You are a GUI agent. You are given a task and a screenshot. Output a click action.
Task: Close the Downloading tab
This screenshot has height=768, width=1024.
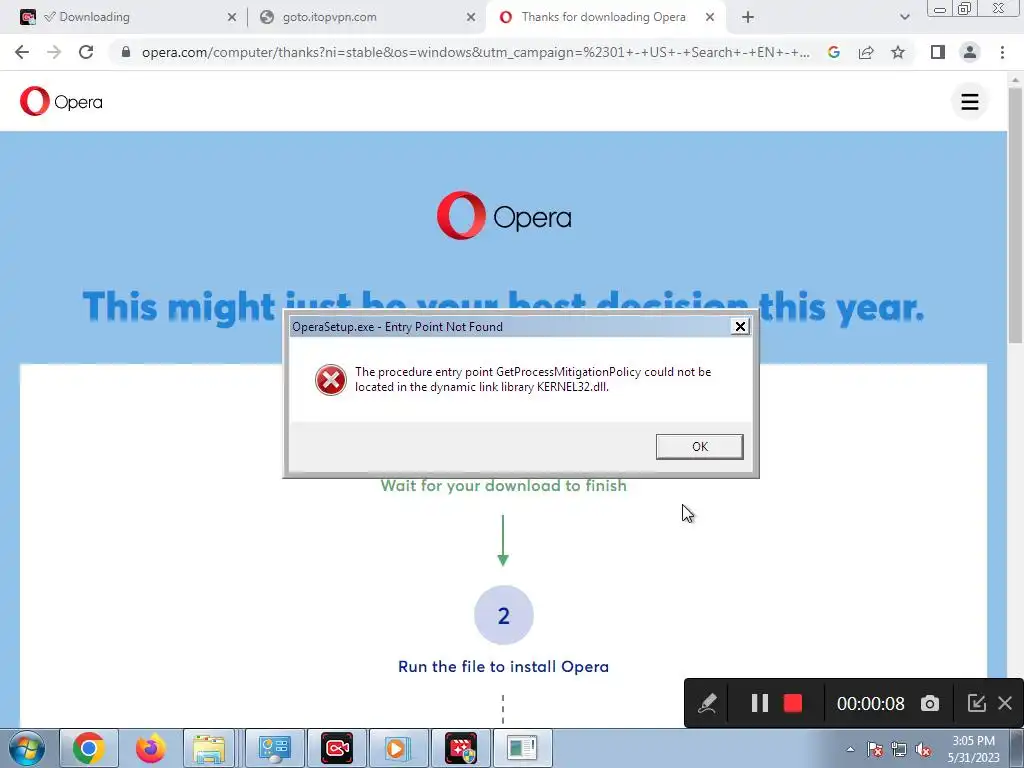[232, 18]
